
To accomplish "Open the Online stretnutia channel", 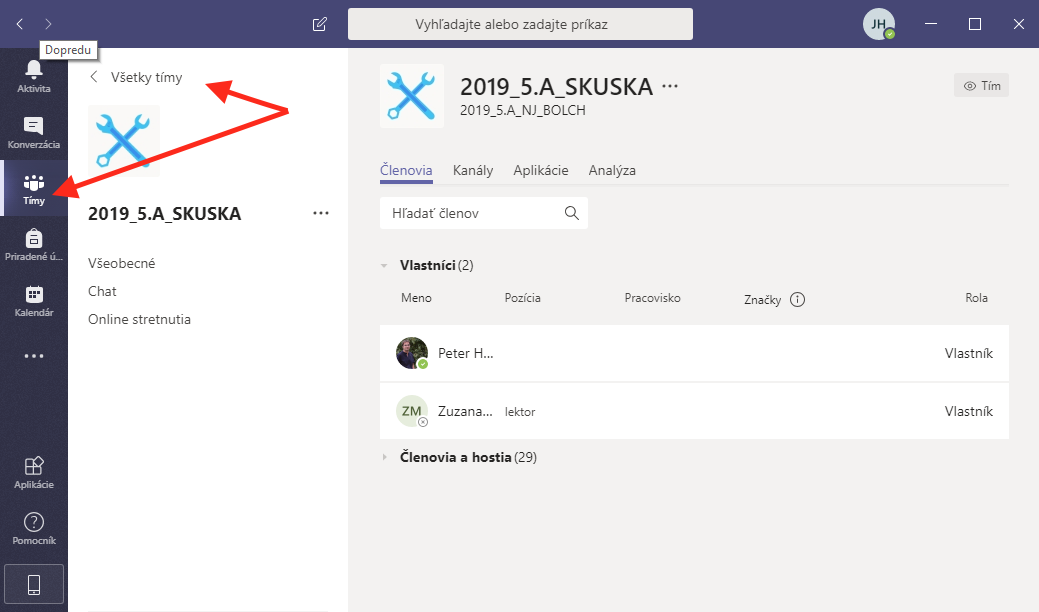I will [x=139, y=320].
